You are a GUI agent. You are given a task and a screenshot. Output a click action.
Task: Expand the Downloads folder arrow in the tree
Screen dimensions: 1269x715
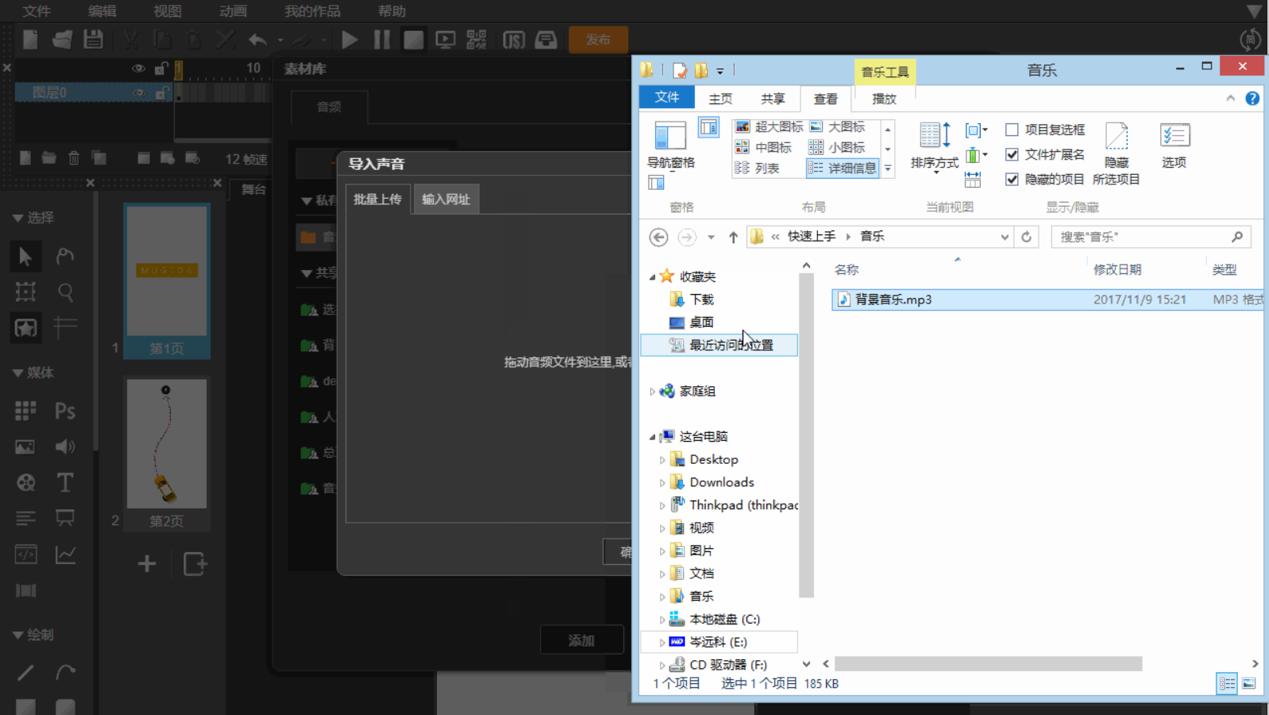(x=662, y=483)
